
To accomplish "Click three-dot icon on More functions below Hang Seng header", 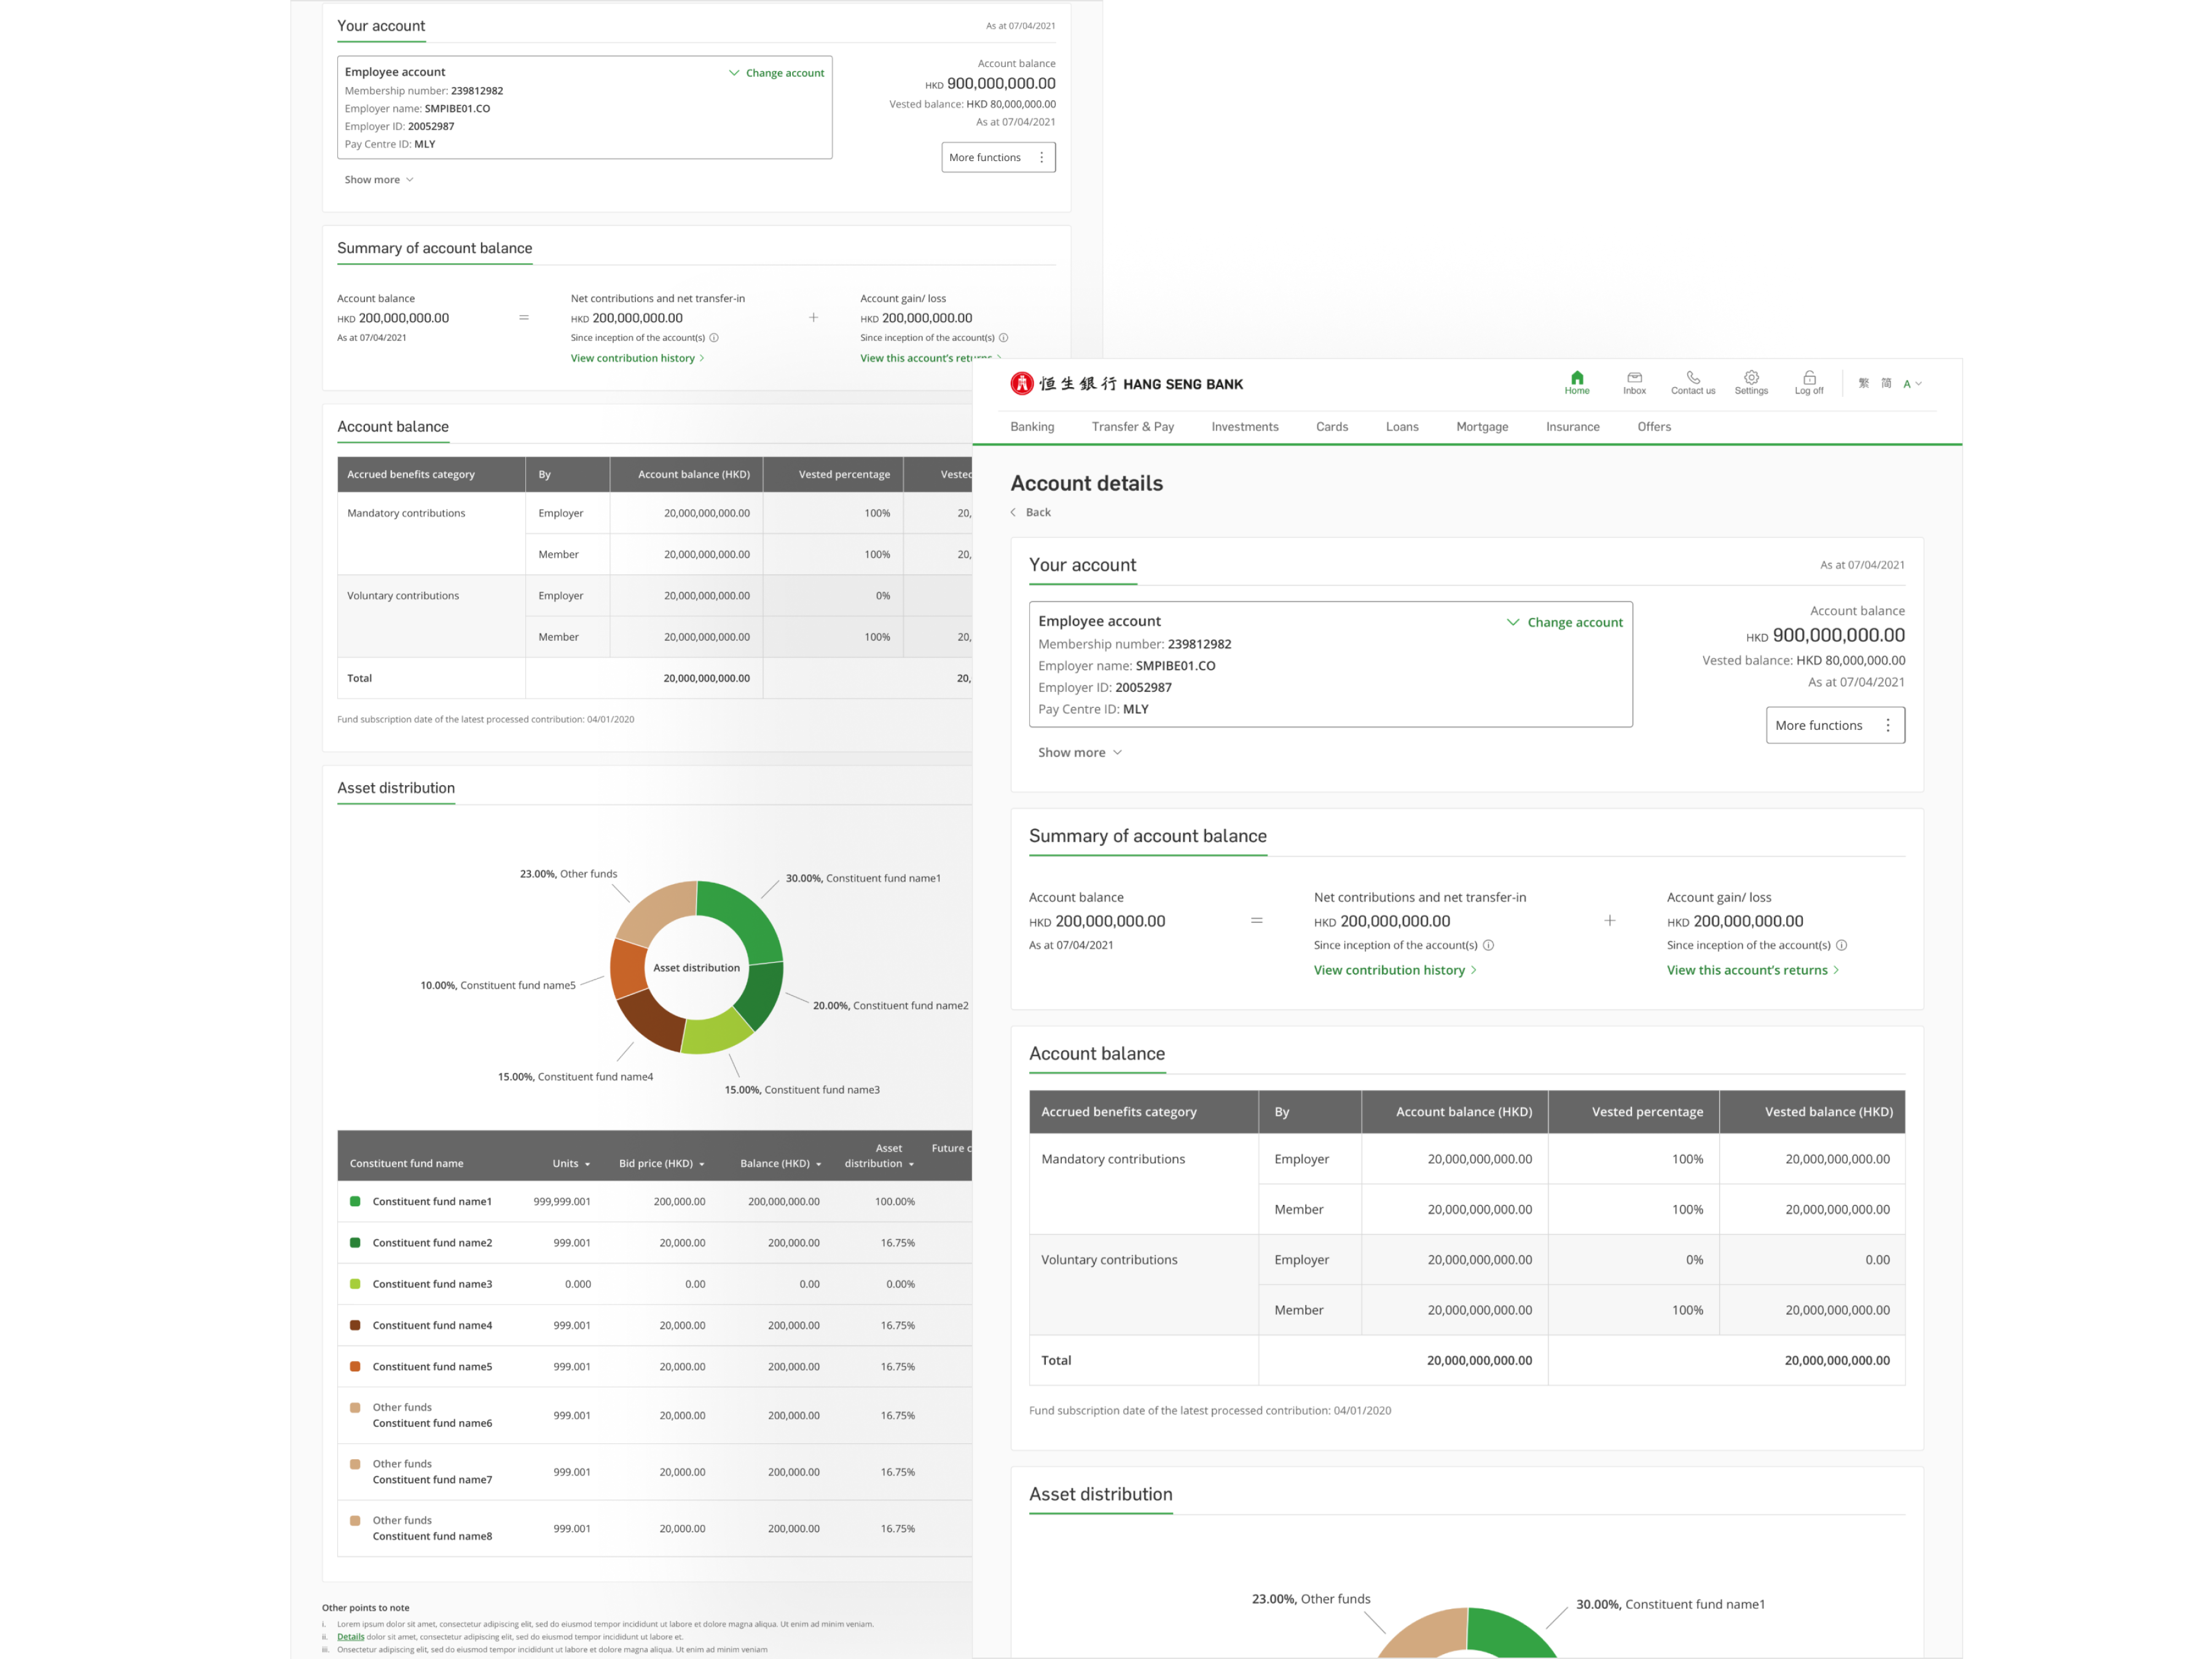I will (x=1887, y=726).
